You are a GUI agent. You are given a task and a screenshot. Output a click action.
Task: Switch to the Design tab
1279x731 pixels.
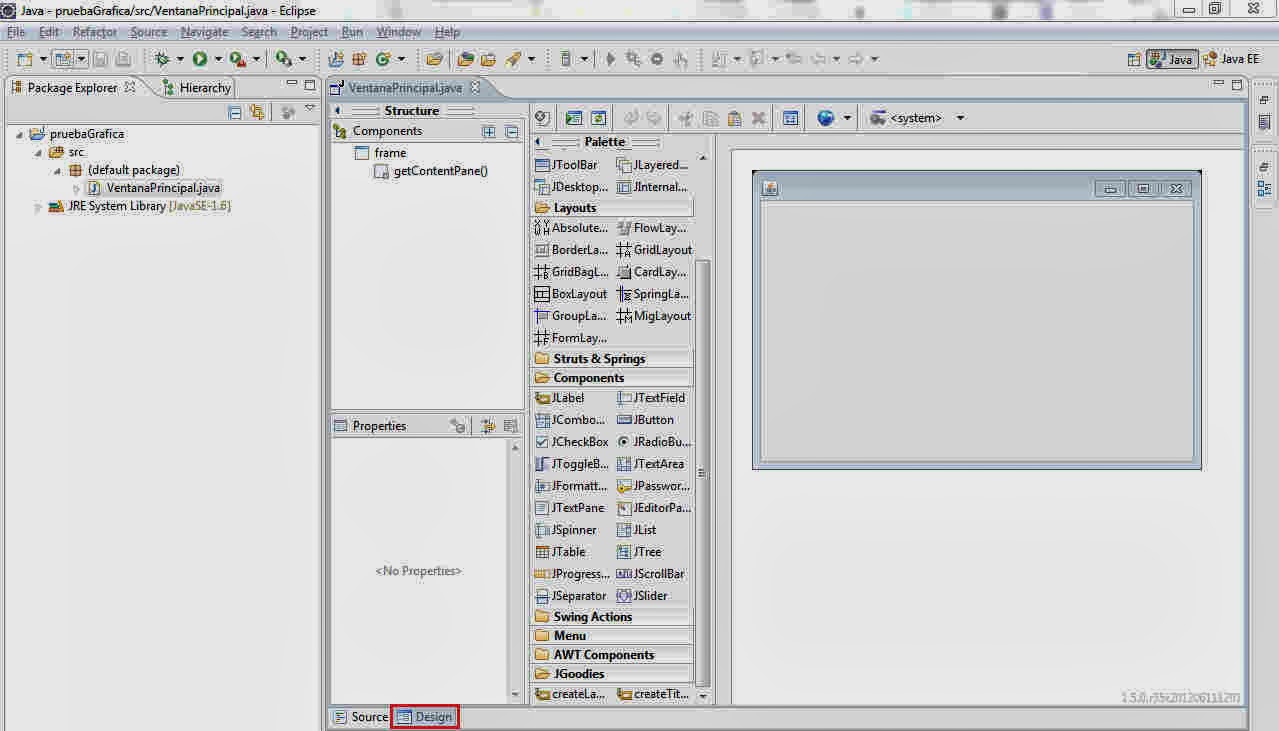tap(424, 717)
